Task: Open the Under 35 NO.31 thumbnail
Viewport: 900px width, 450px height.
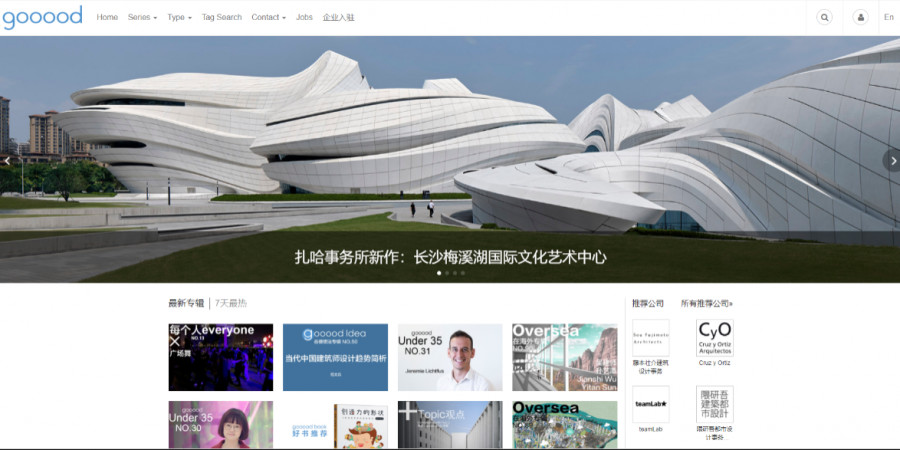Action: (450, 357)
